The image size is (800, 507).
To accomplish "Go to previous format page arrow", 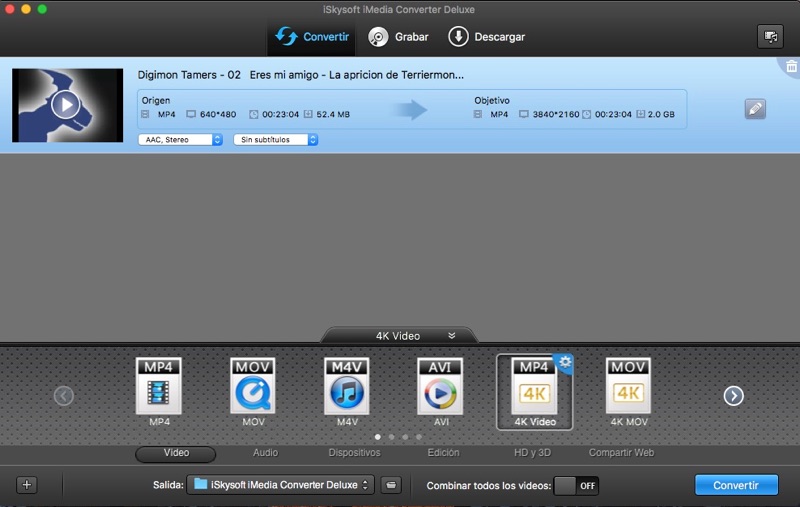I will click(64, 395).
